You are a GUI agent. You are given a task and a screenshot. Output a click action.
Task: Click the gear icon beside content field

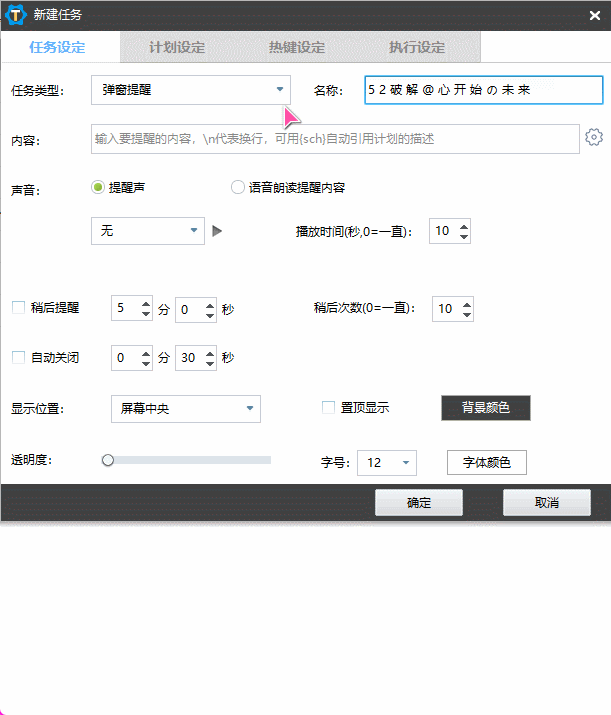click(594, 138)
